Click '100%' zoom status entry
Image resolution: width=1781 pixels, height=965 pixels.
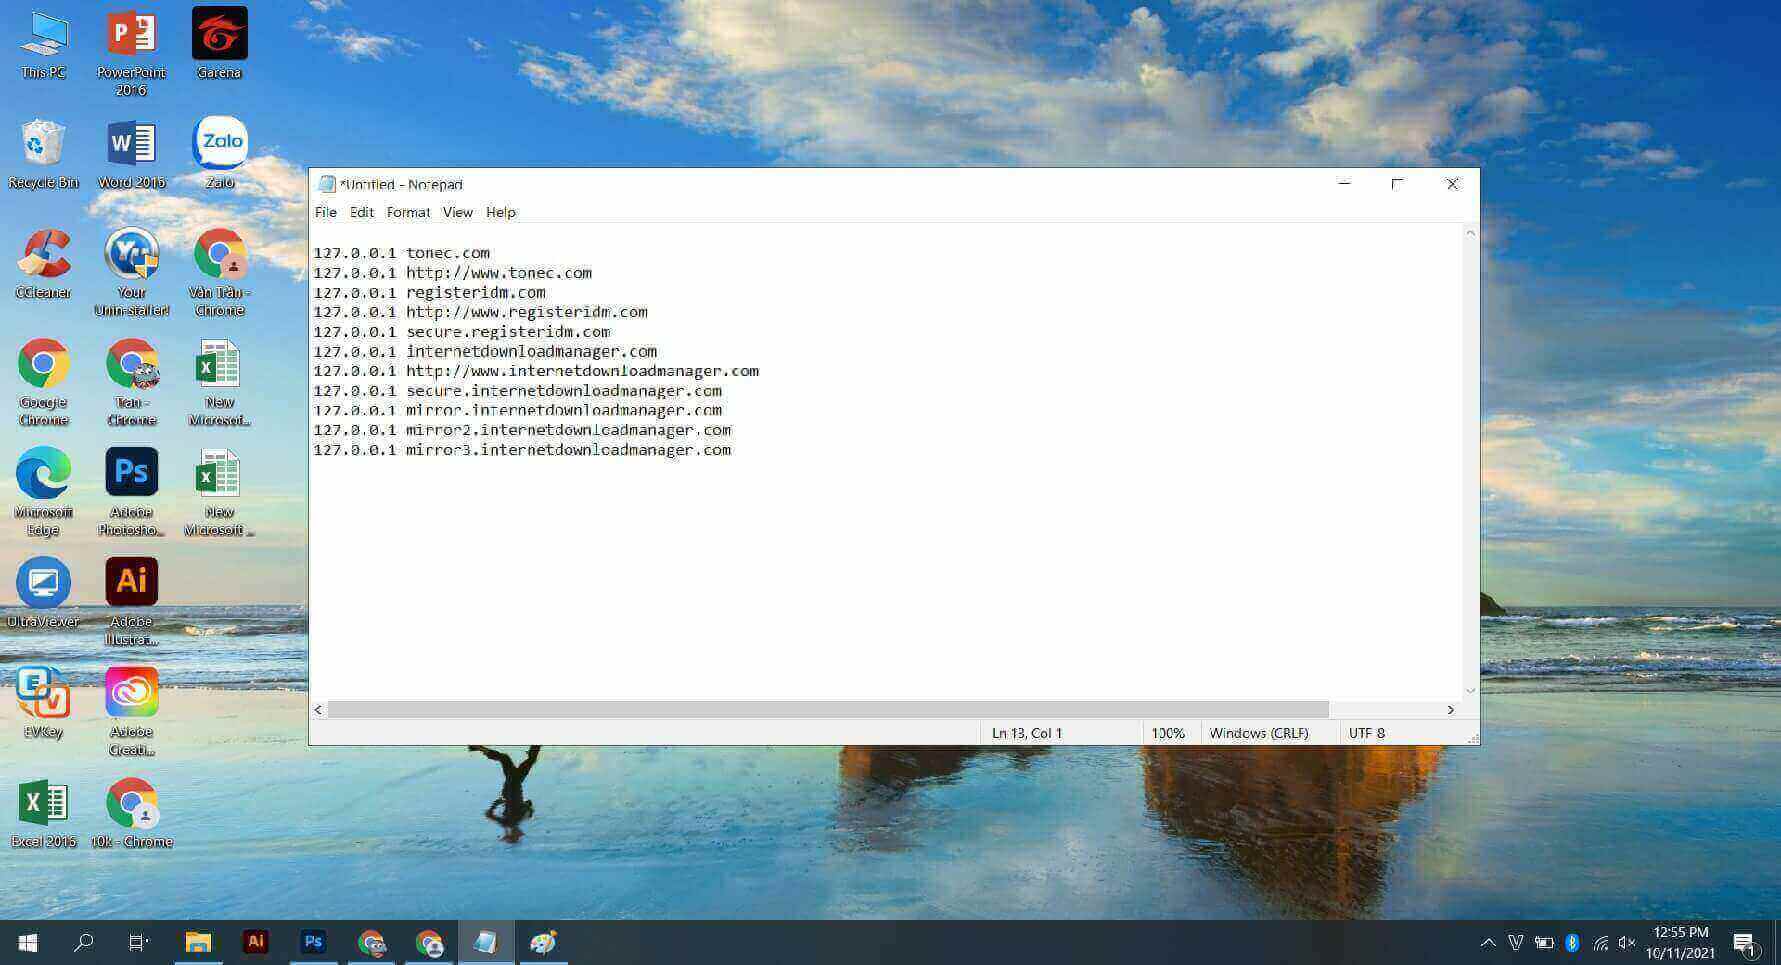1168,733
